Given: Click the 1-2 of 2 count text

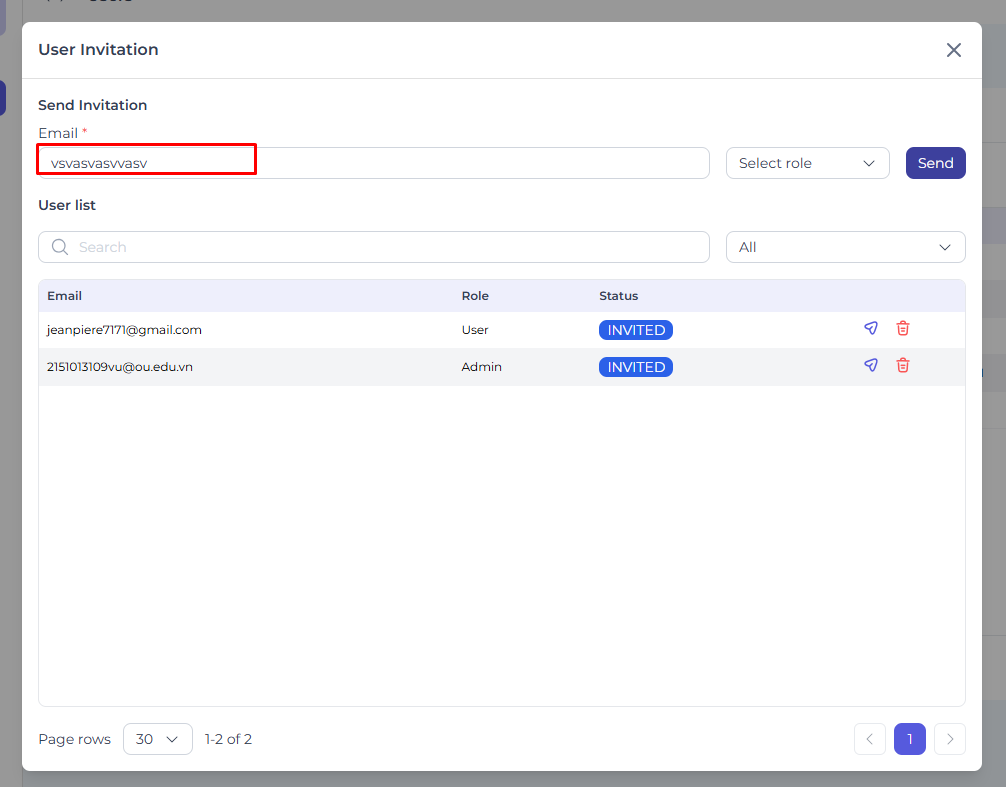Looking at the screenshot, I should [228, 739].
